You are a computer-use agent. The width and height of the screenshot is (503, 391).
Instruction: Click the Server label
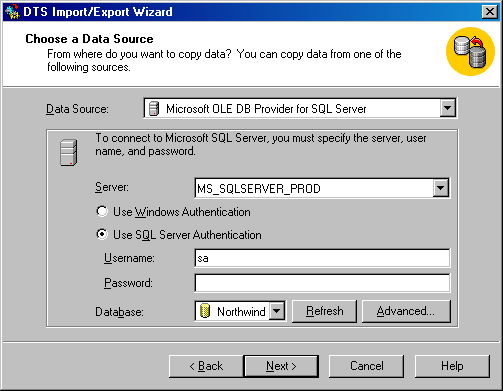112,187
